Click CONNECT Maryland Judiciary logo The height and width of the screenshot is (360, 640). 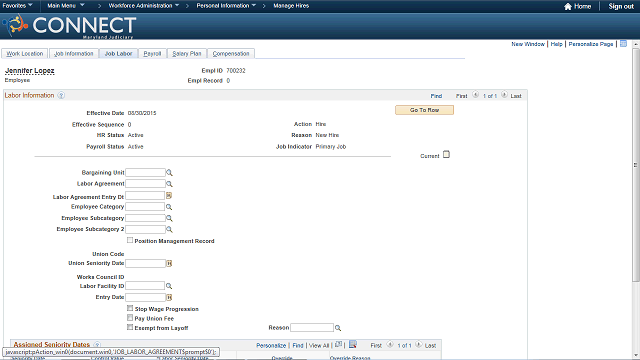click(69, 27)
